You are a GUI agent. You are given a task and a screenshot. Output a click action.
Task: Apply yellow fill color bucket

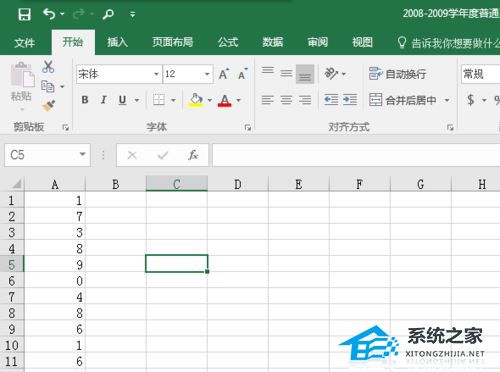pyautogui.click(x=196, y=100)
